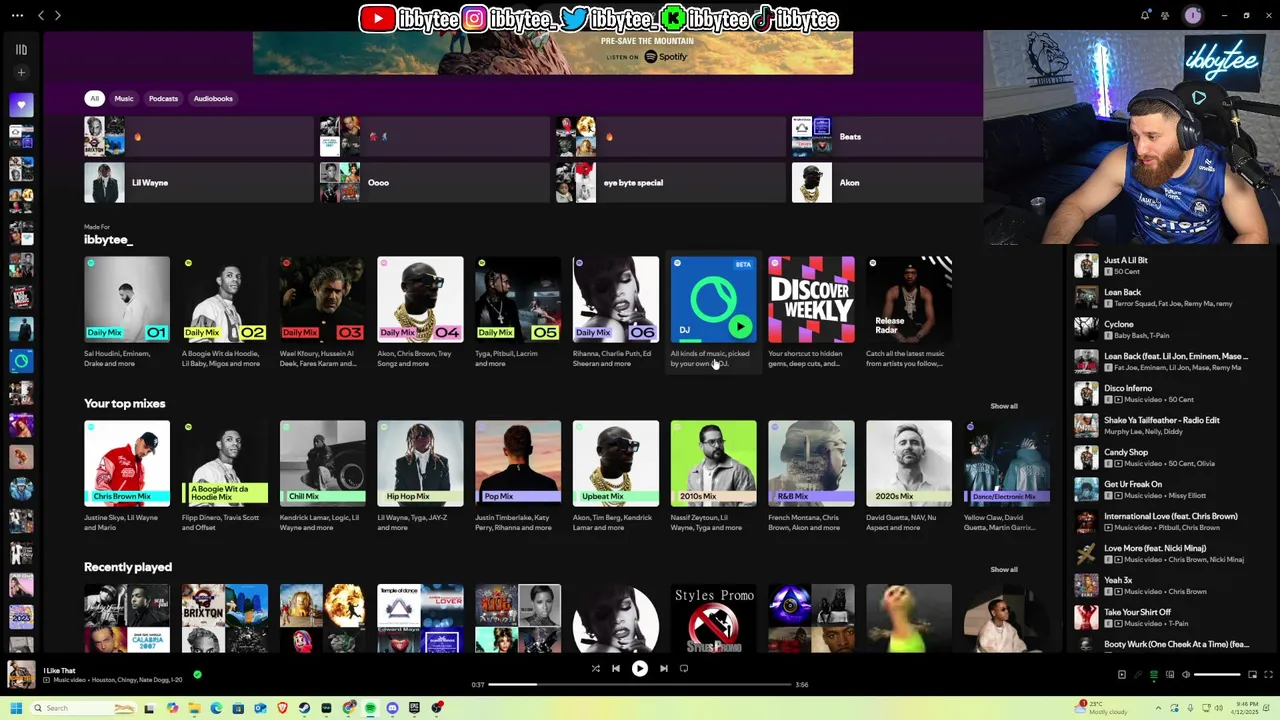Open the Lil Wayne shortcut tile
The image size is (1280, 720).
coord(198,183)
